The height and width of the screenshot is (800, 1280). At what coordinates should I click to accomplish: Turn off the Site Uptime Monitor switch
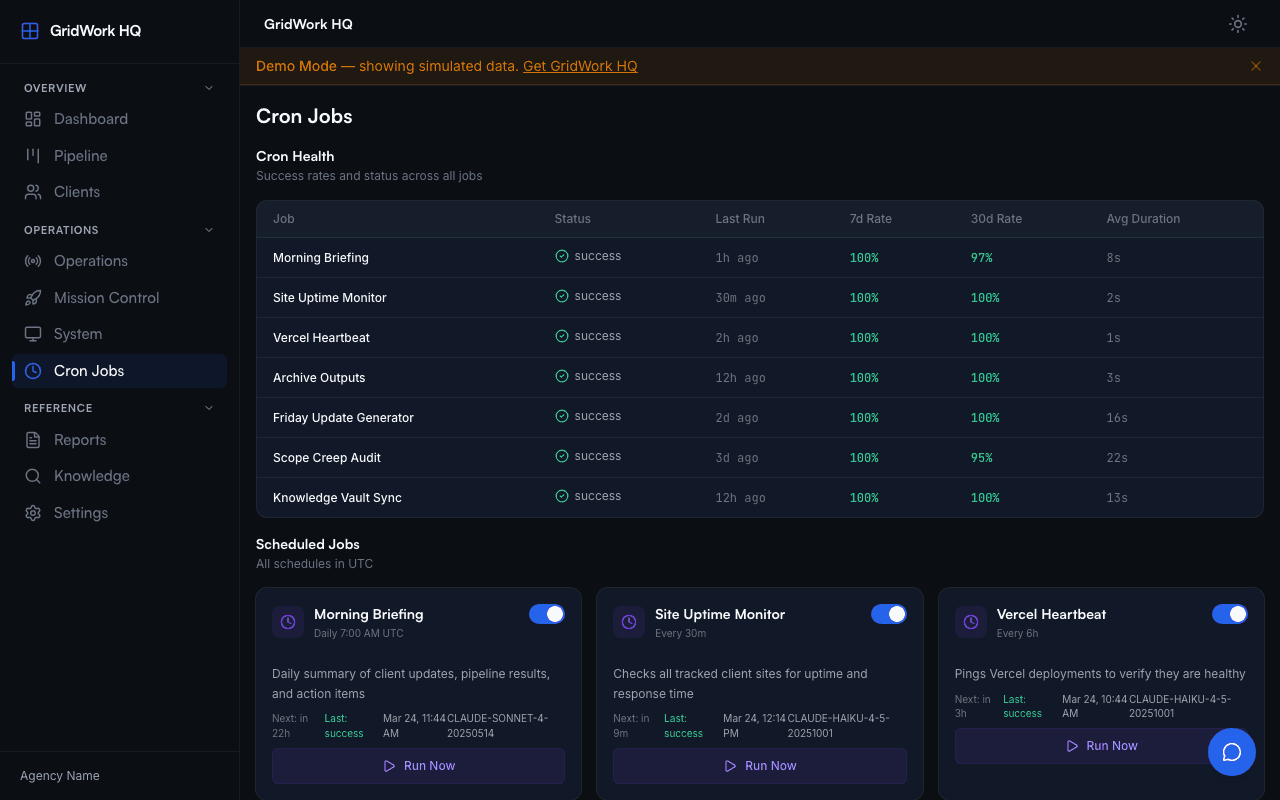click(889, 614)
